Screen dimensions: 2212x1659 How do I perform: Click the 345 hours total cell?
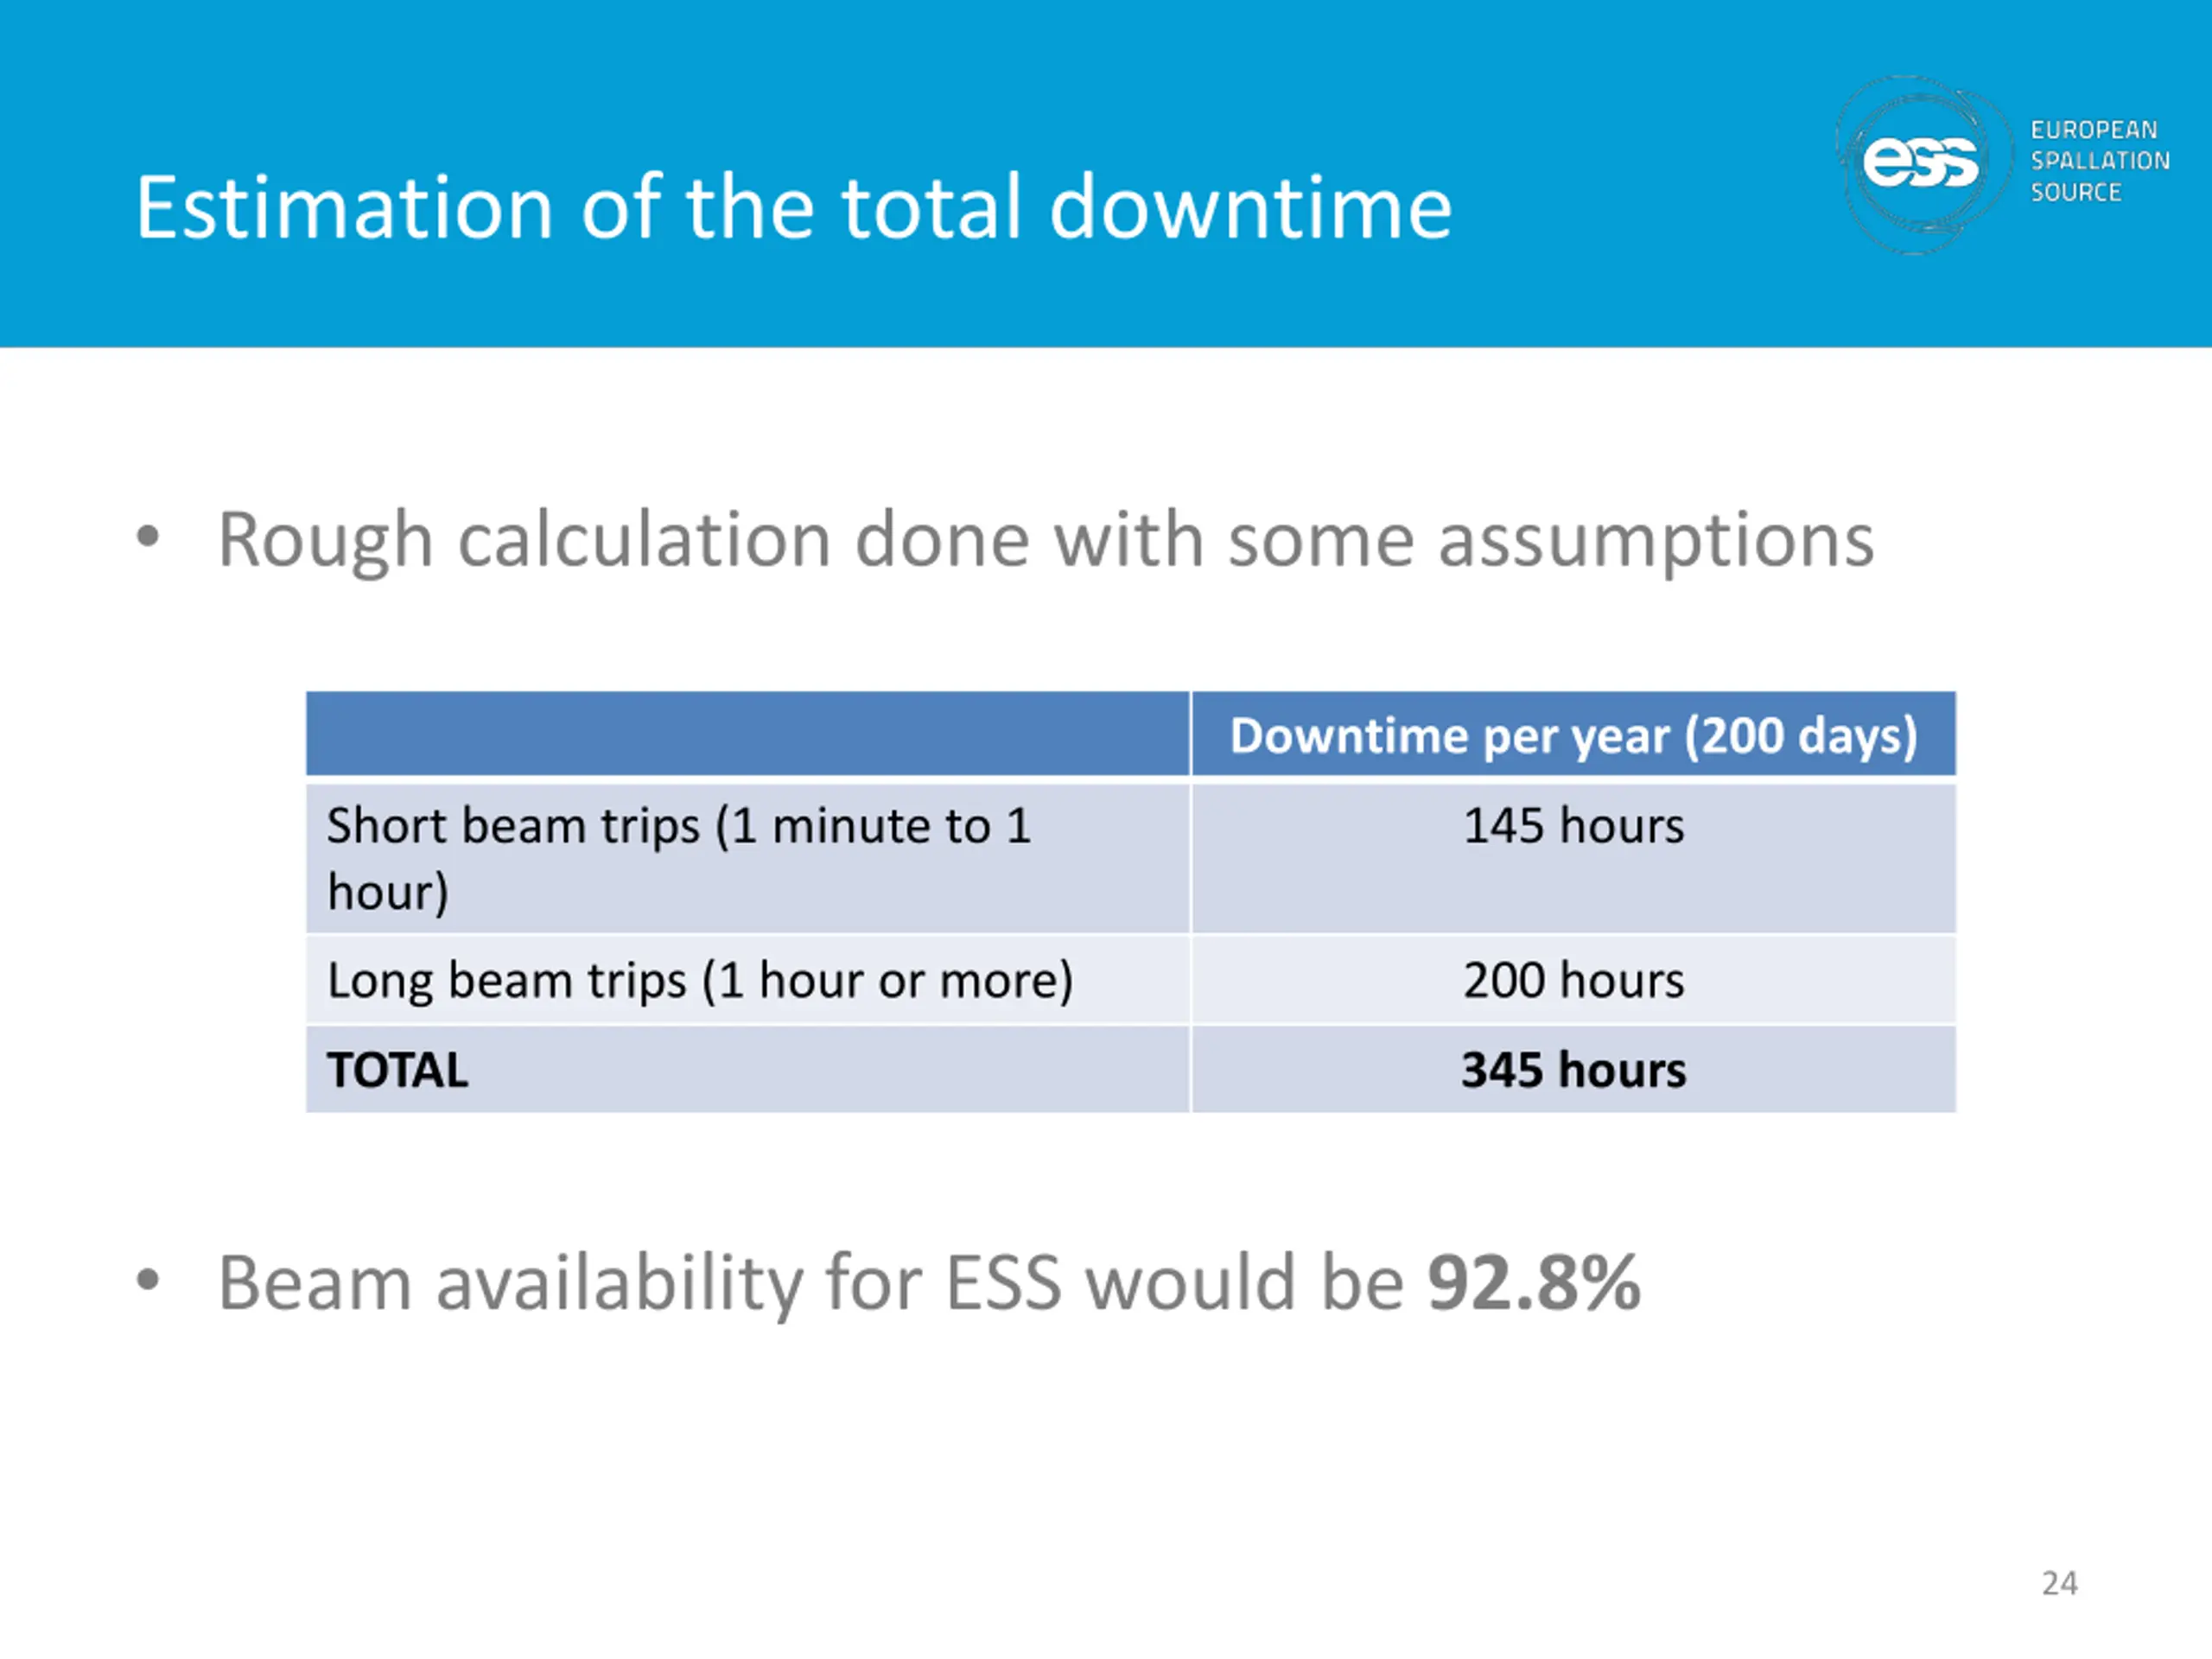(x=1574, y=1069)
